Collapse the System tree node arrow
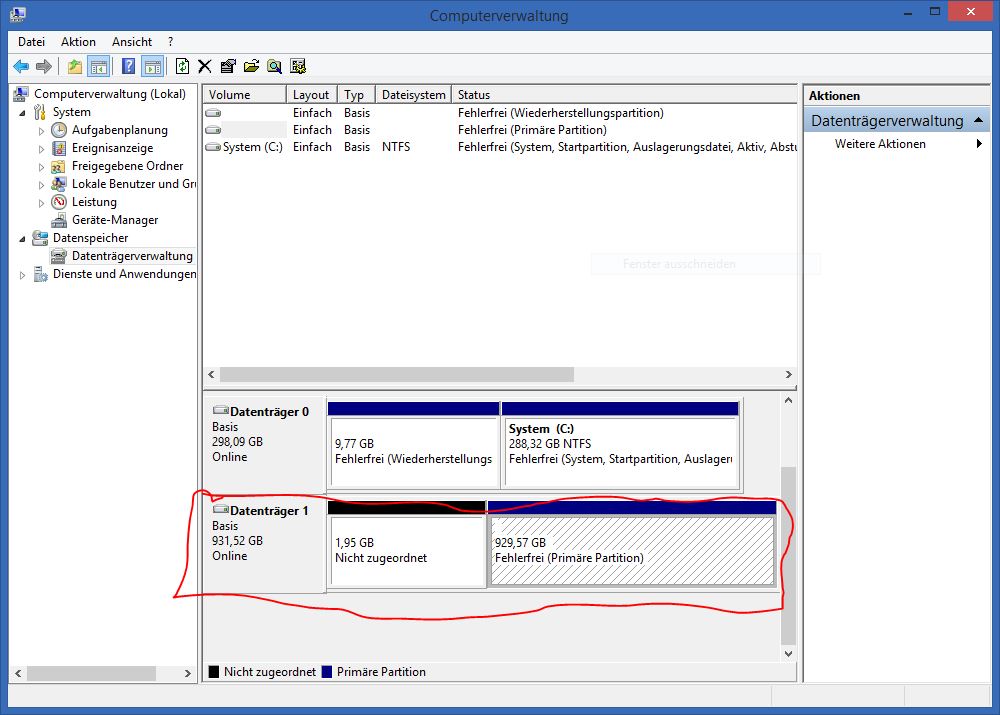 click(x=22, y=113)
